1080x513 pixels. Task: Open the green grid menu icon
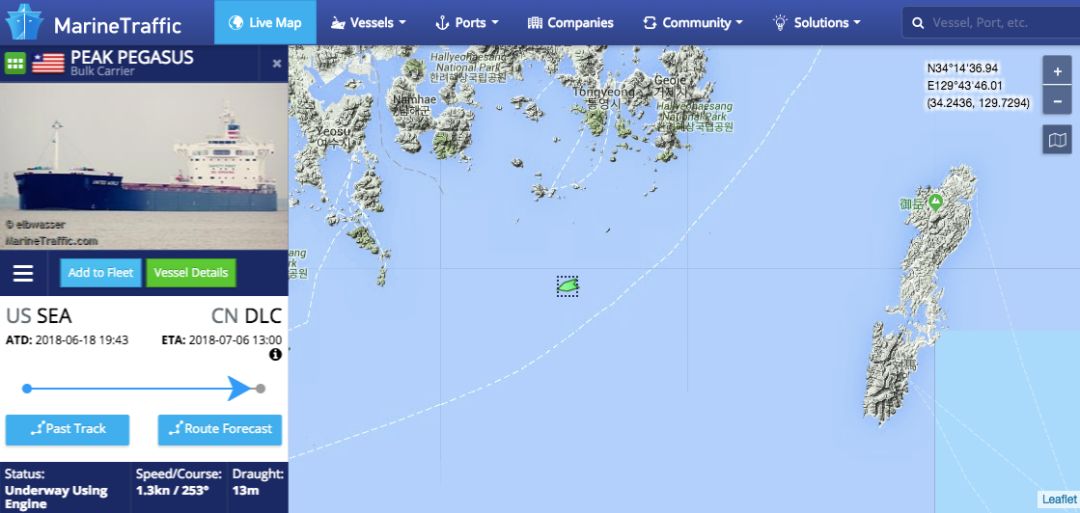tap(15, 63)
